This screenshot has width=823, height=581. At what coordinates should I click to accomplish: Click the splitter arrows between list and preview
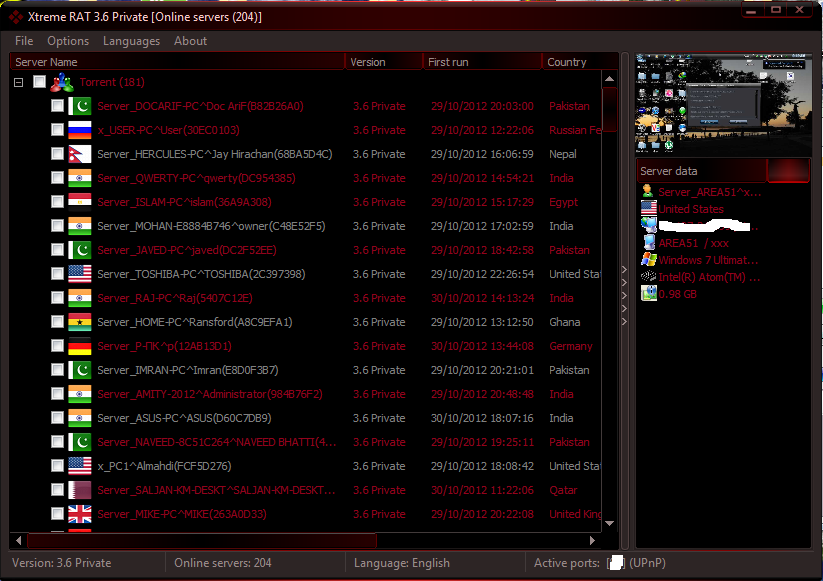point(624,295)
